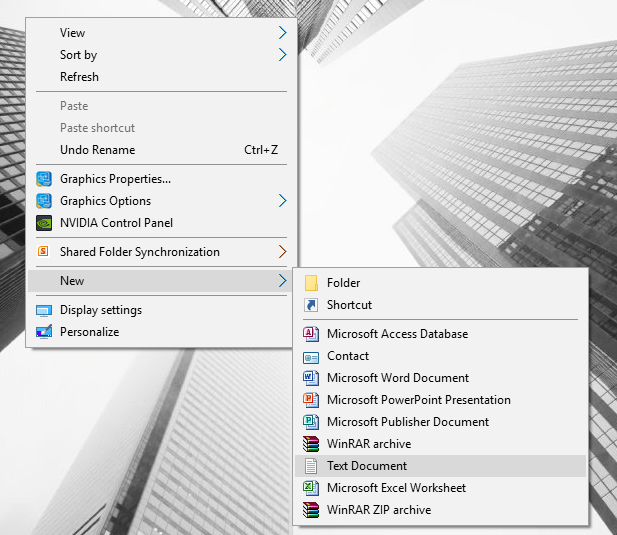Create a new Microsoft Excel Worksheet

tap(440, 488)
